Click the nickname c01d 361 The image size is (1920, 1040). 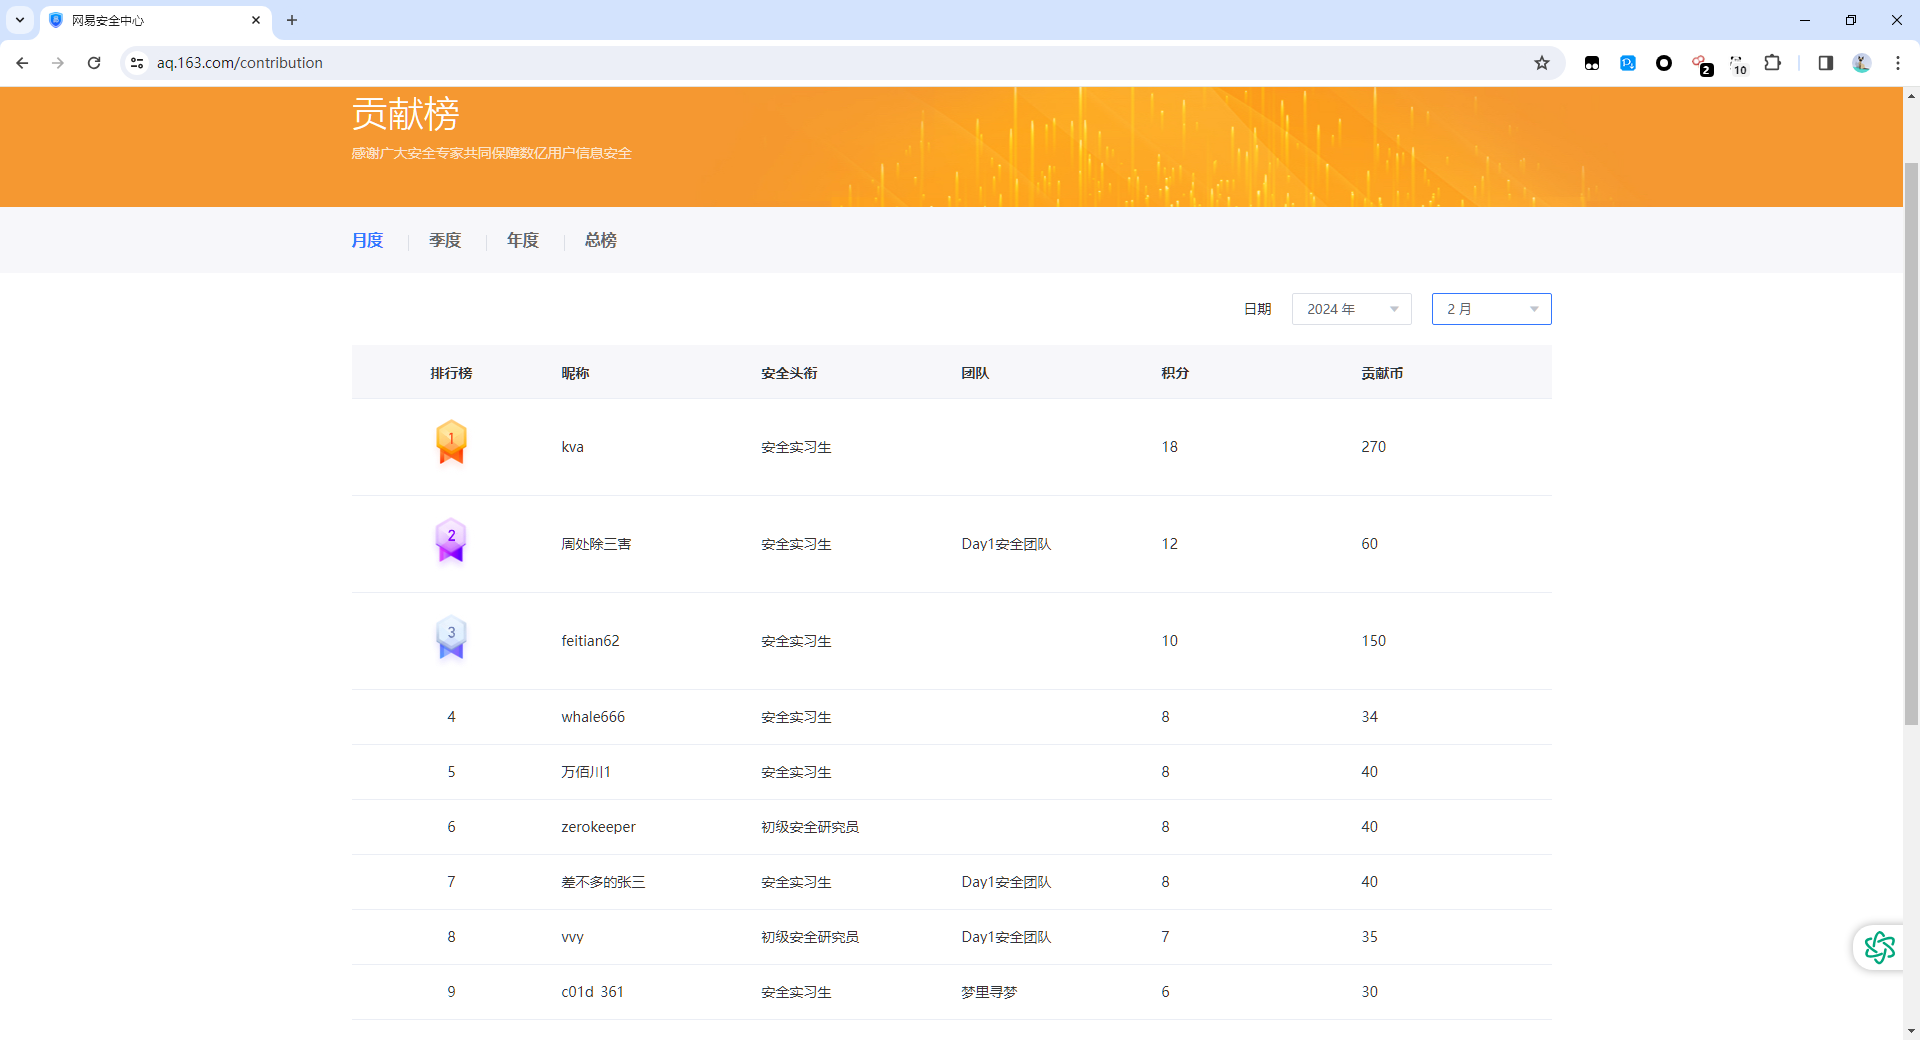pyautogui.click(x=592, y=992)
